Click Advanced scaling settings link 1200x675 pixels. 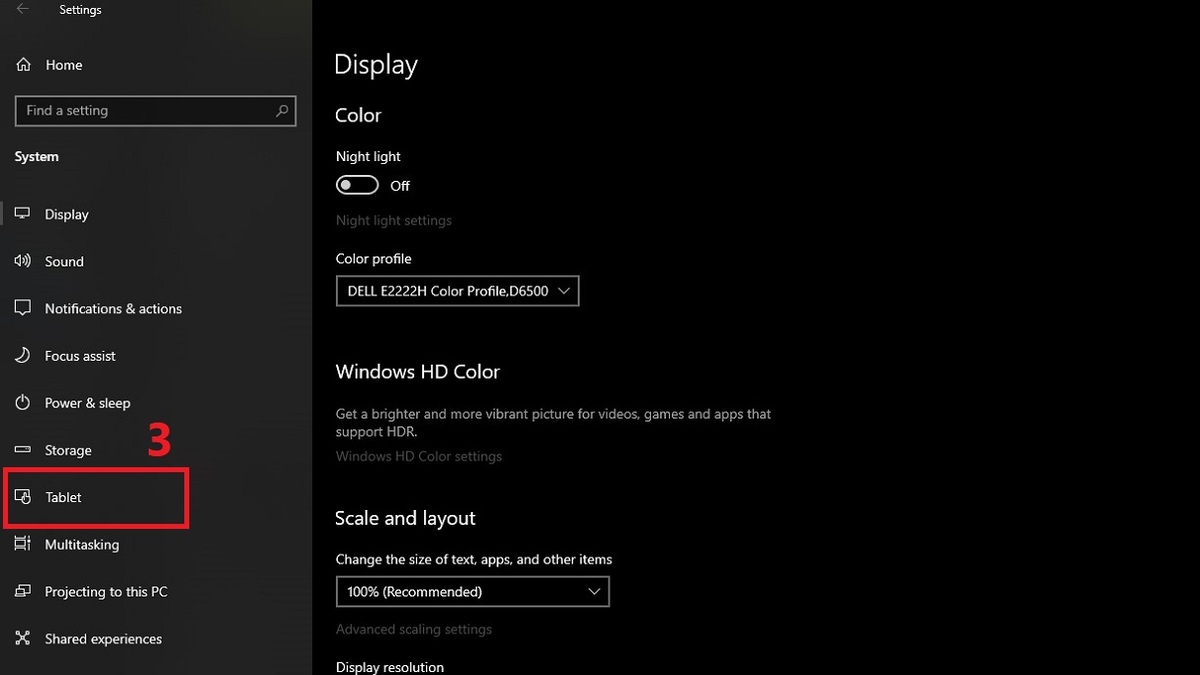point(414,629)
